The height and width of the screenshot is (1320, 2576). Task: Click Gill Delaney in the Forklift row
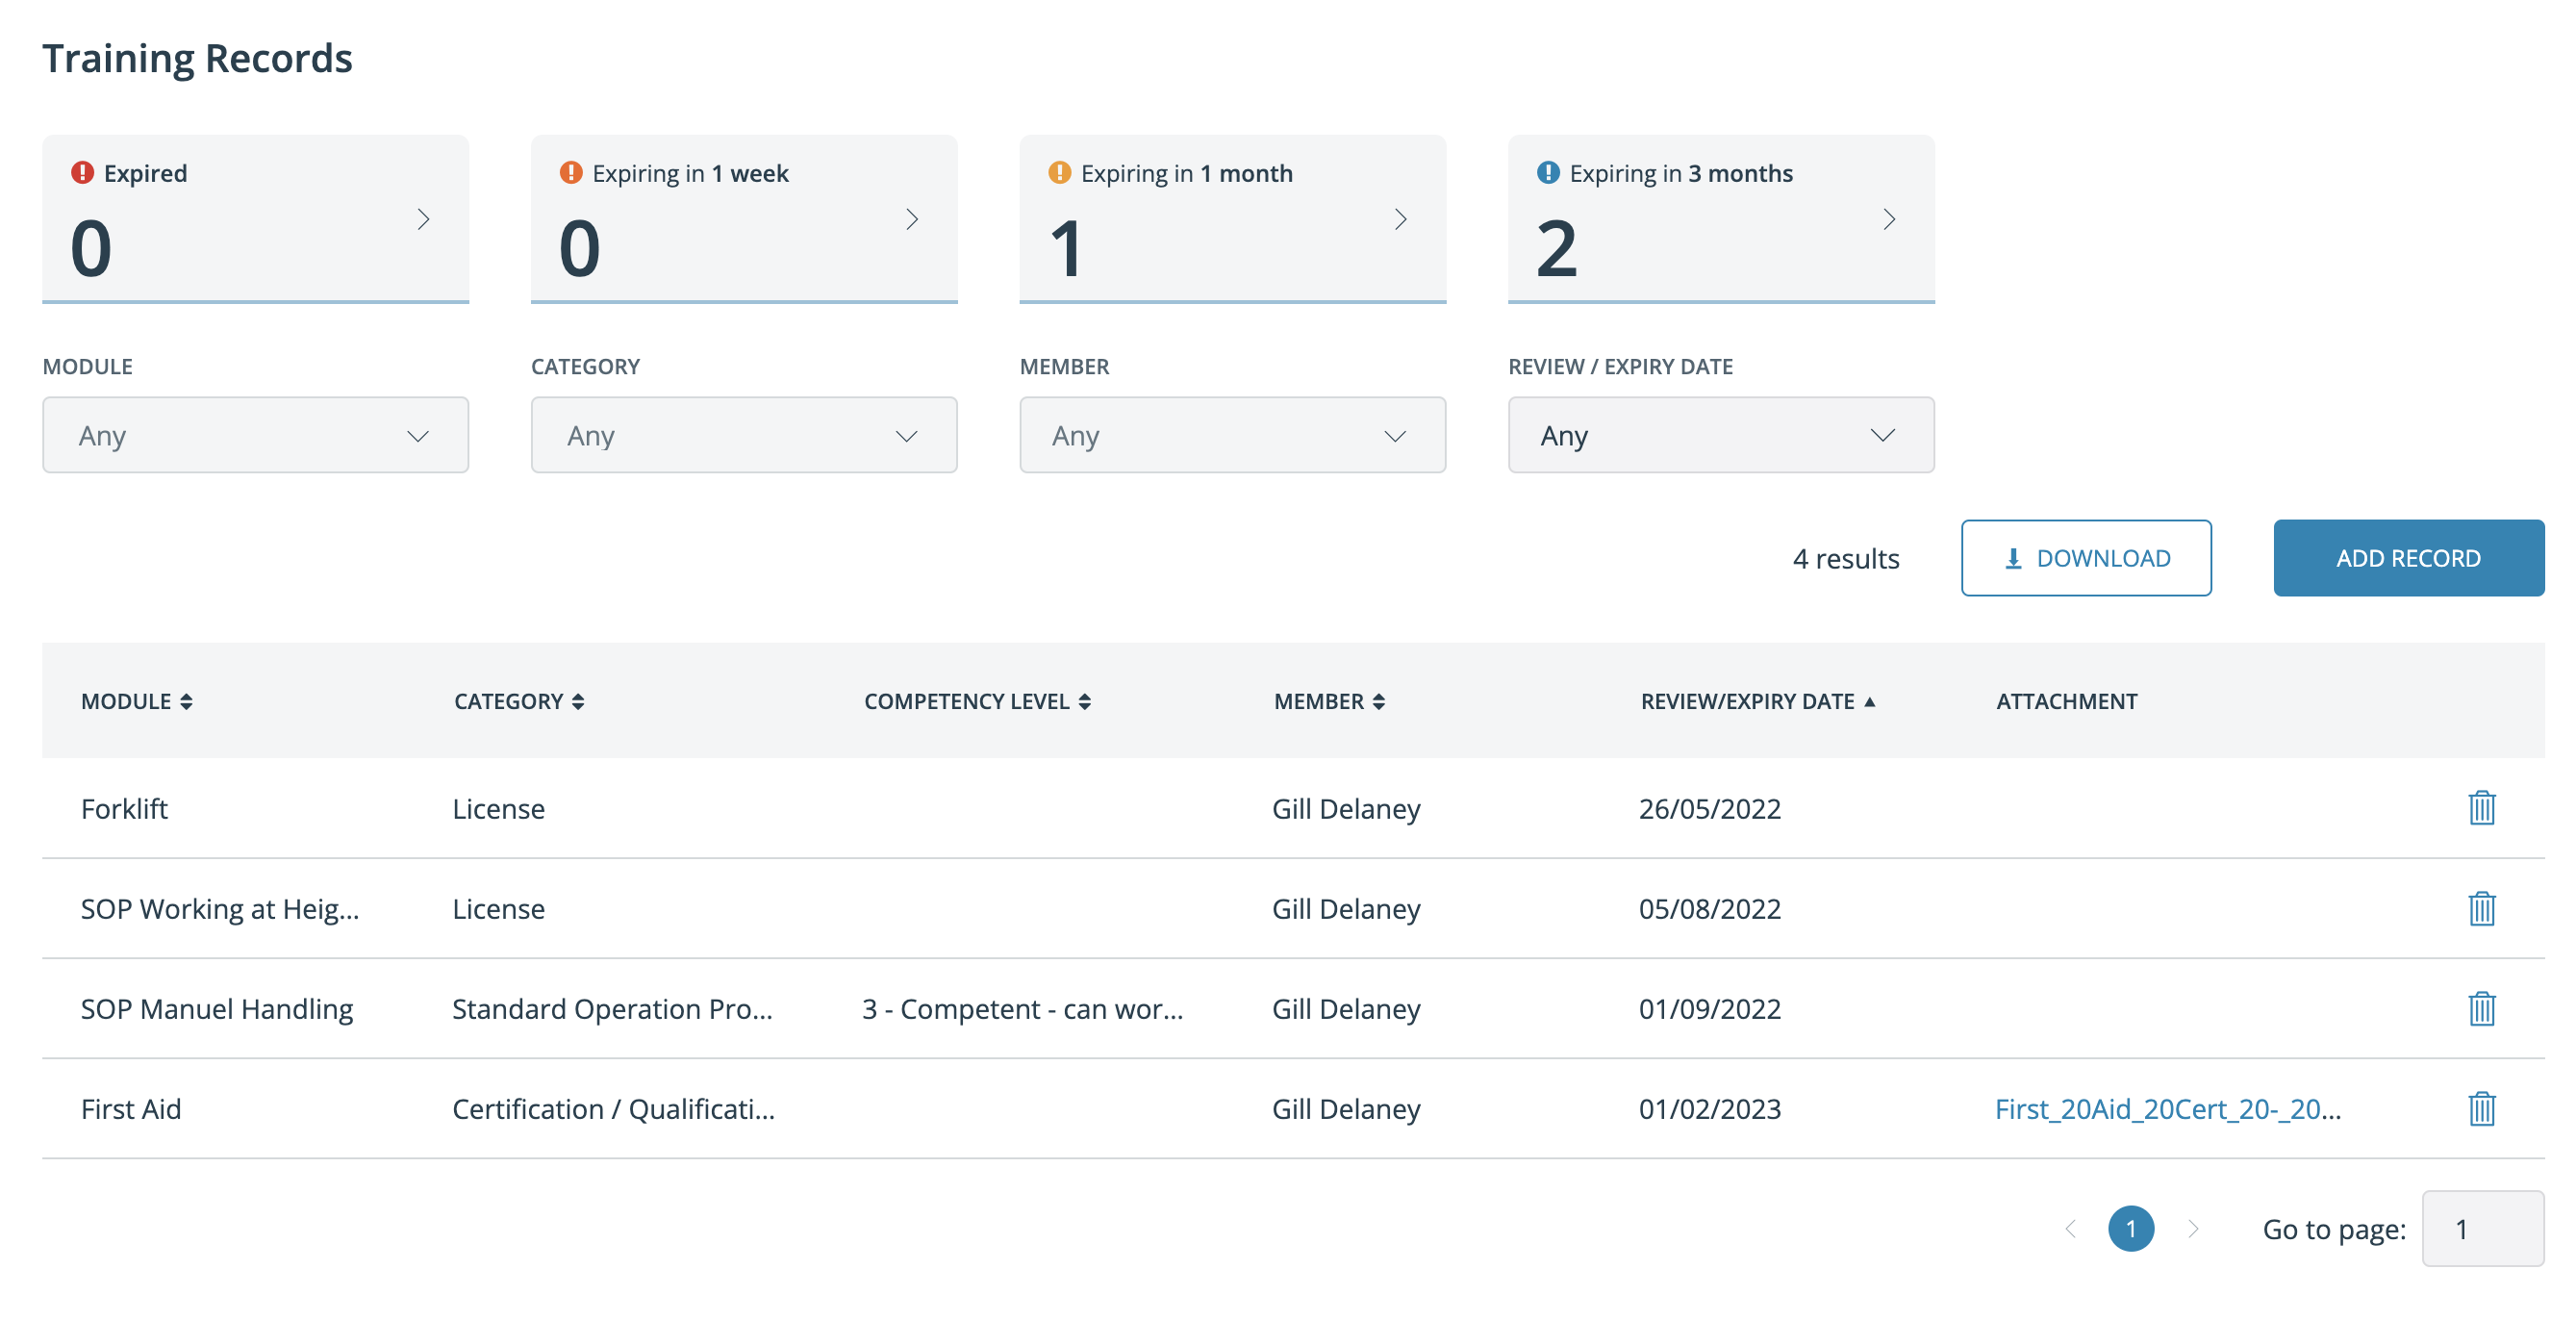click(x=1346, y=808)
